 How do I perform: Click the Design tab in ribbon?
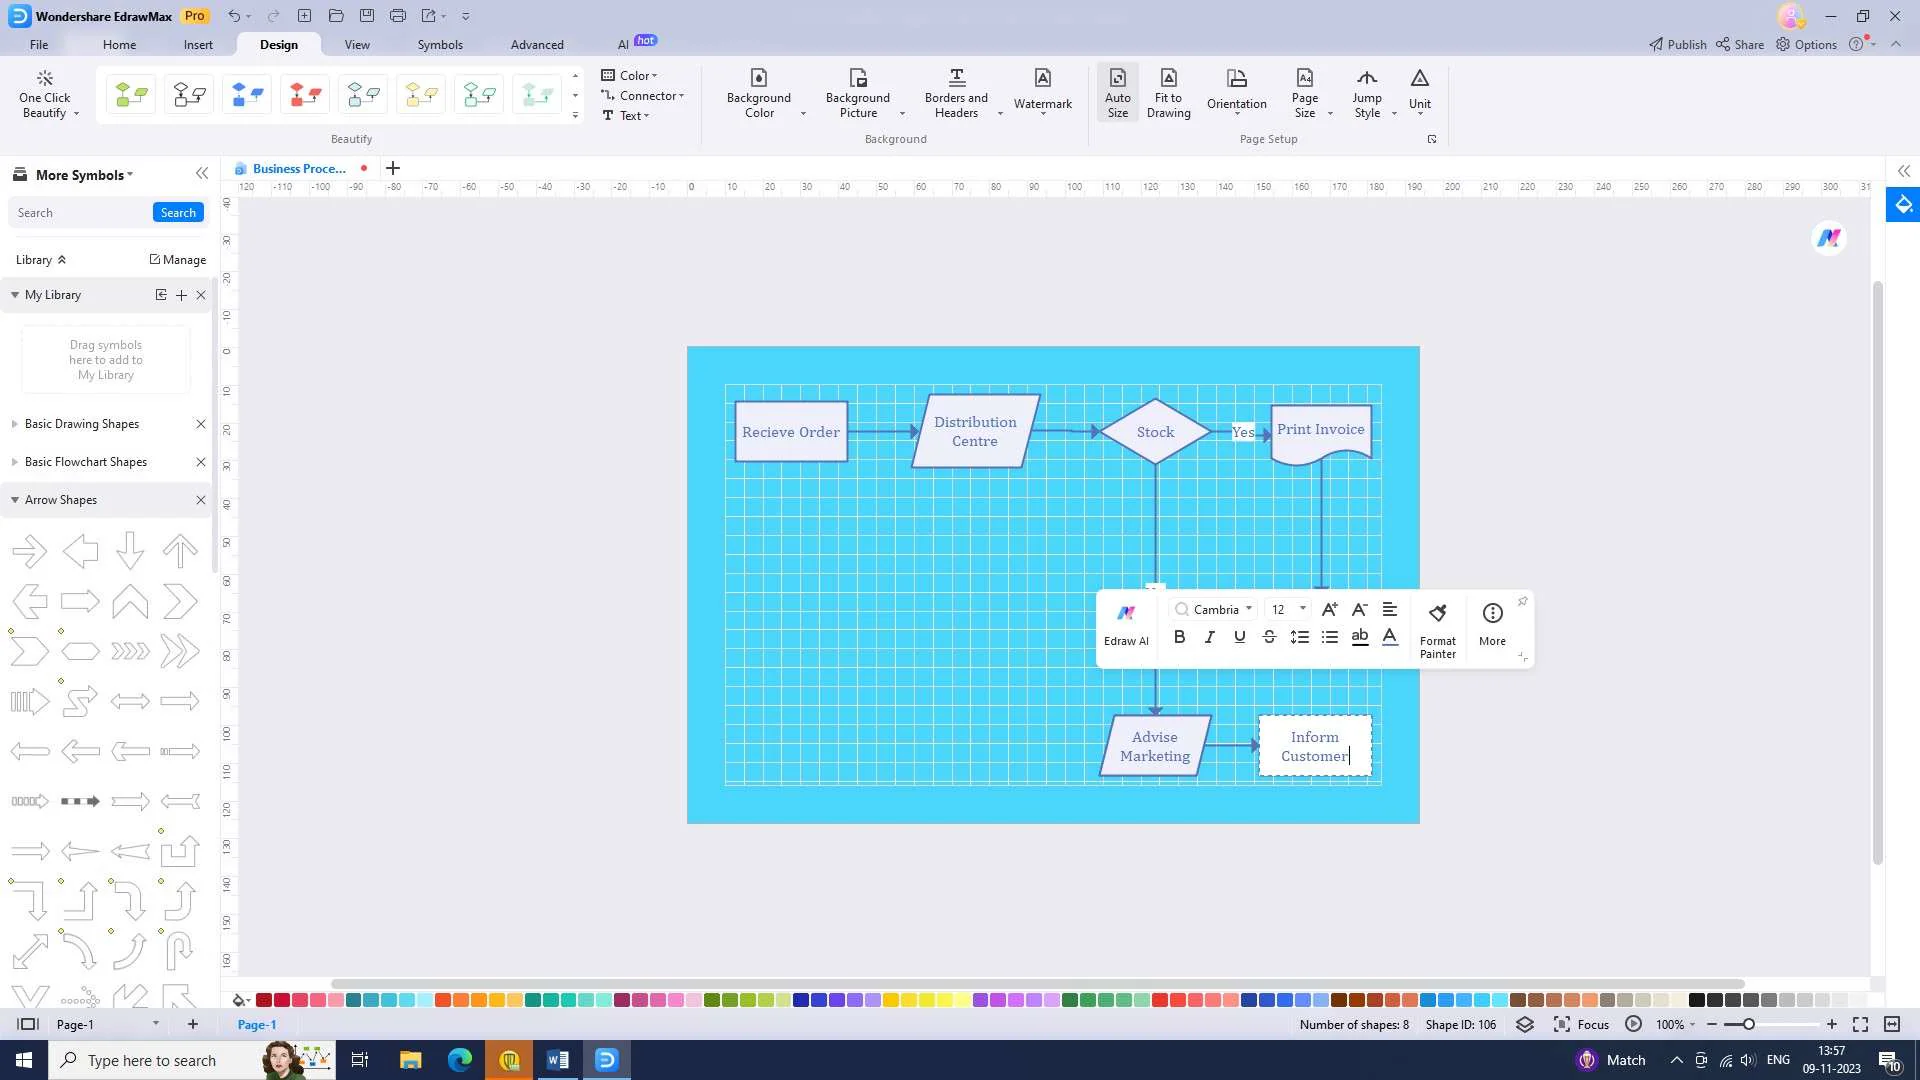pyautogui.click(x=278, y=44)
